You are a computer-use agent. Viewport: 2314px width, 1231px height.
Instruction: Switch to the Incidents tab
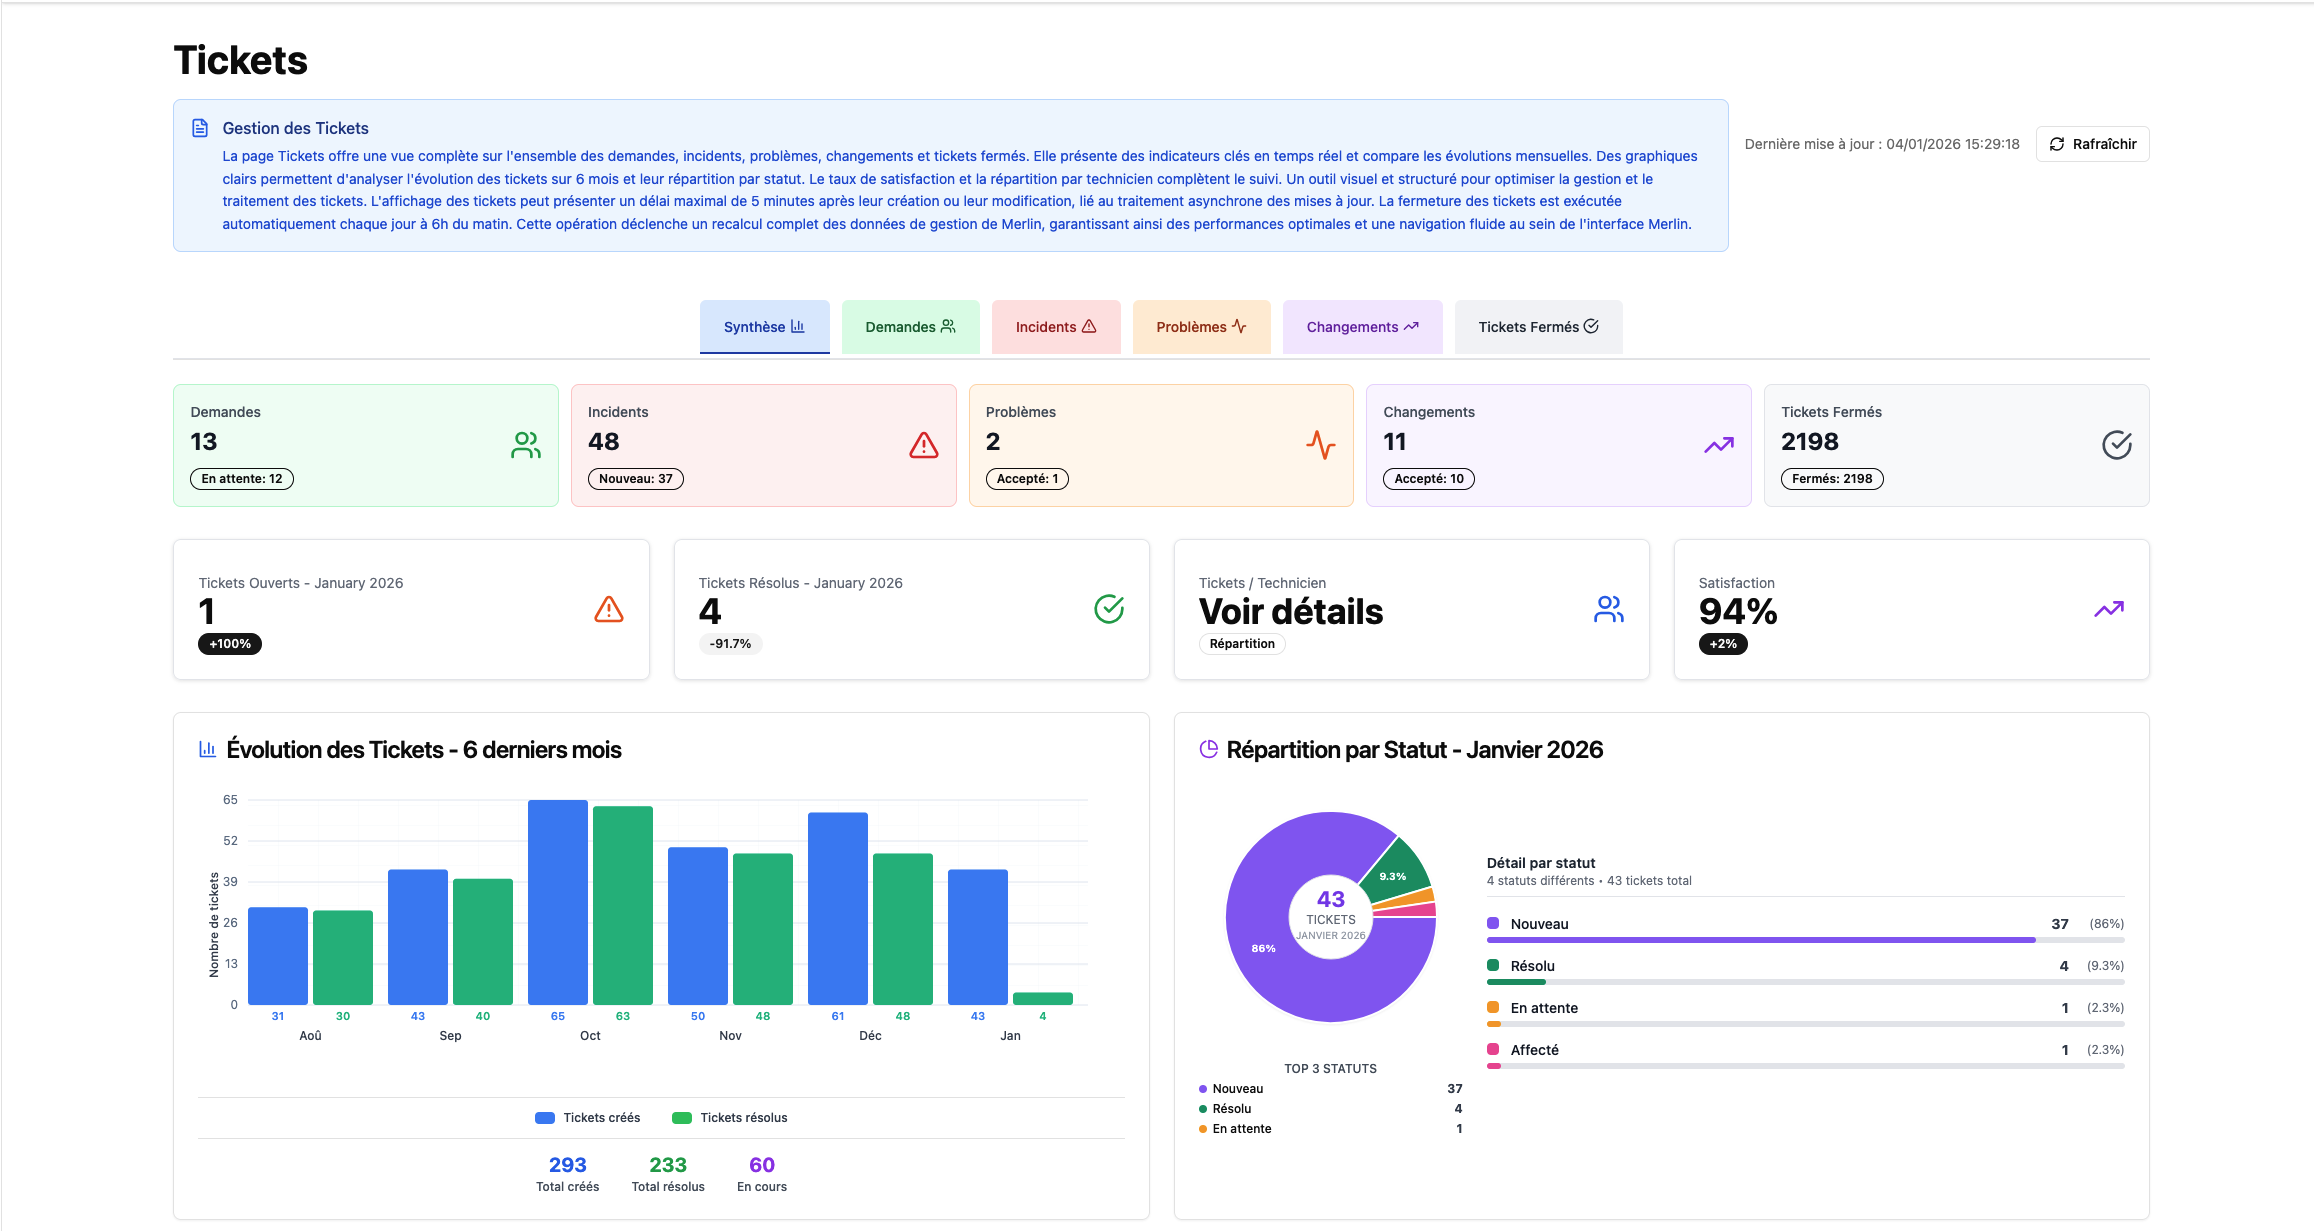click(1055, 326)
